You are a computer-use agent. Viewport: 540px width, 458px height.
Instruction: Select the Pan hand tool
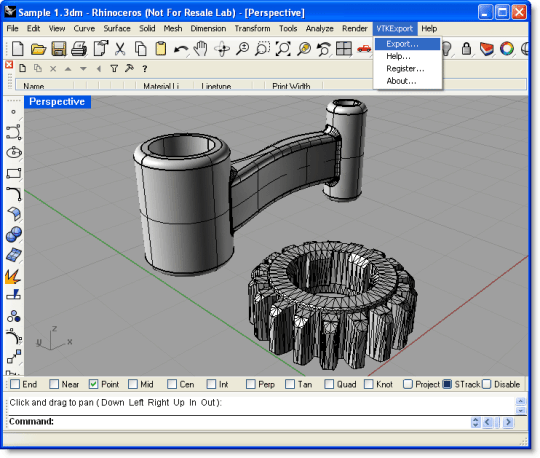(201, 49)
